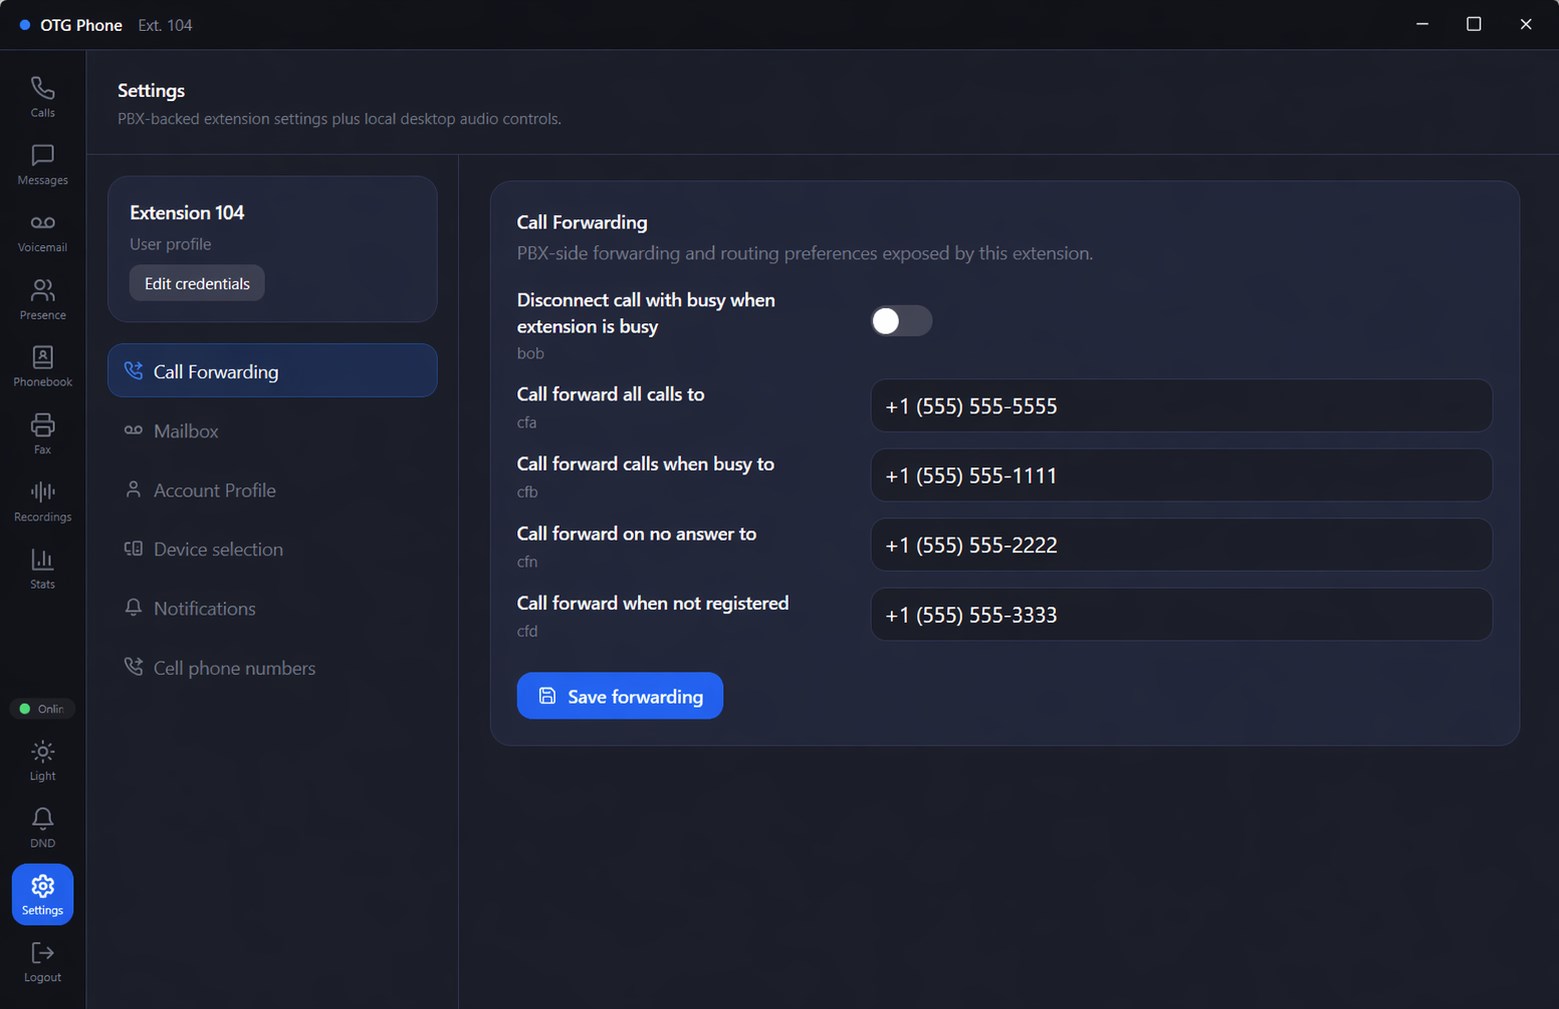This screenshot has width=1559, height=1009.
Task: Toggle DND bell in sidebar
Action: pos(42,827)
